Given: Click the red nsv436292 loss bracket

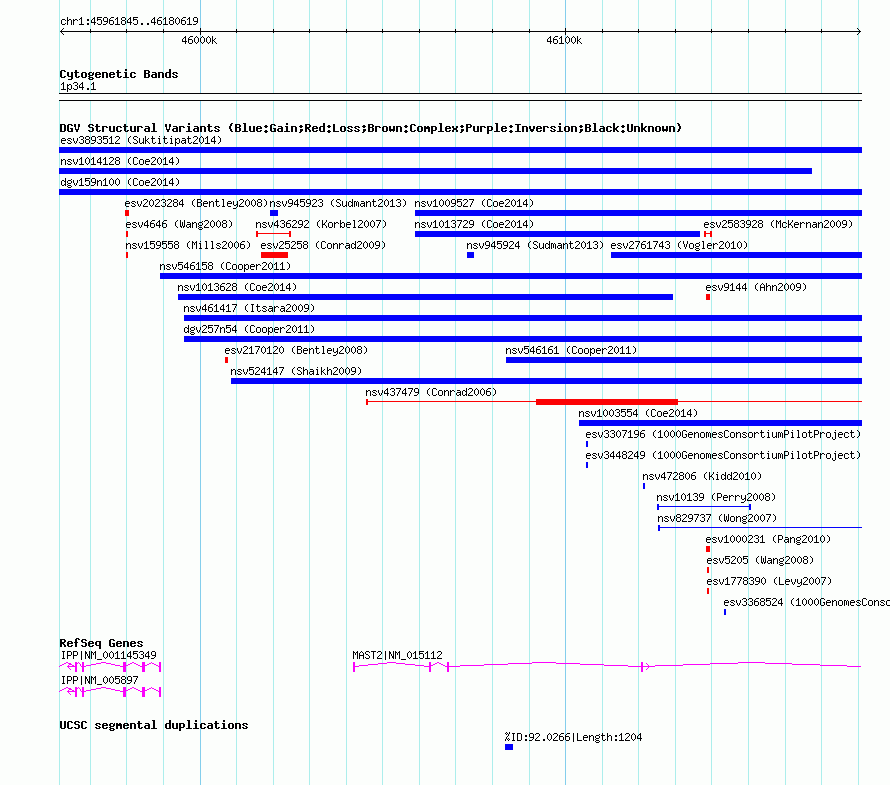Looking at the screenshot, I should pos(274,234).
